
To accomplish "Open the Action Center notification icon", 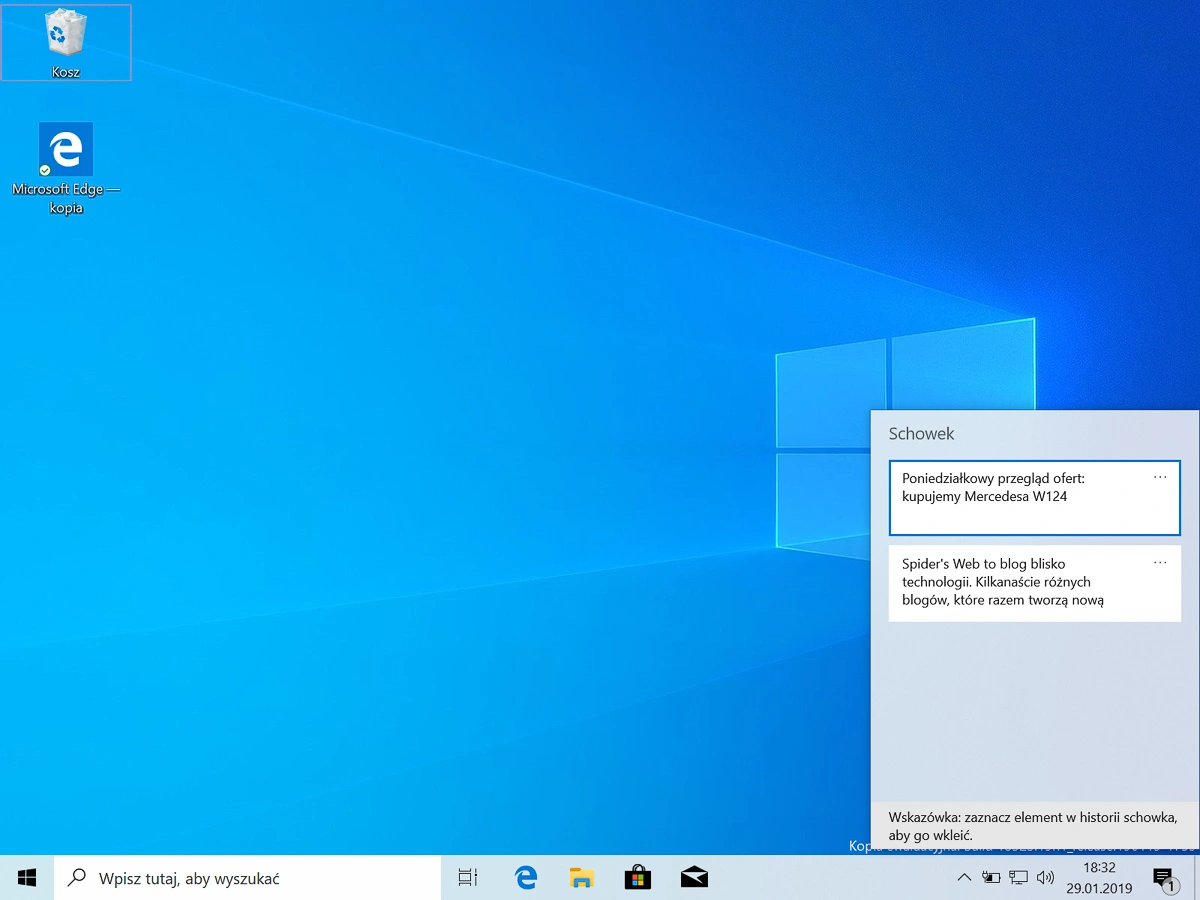I will pos(1164,878).
